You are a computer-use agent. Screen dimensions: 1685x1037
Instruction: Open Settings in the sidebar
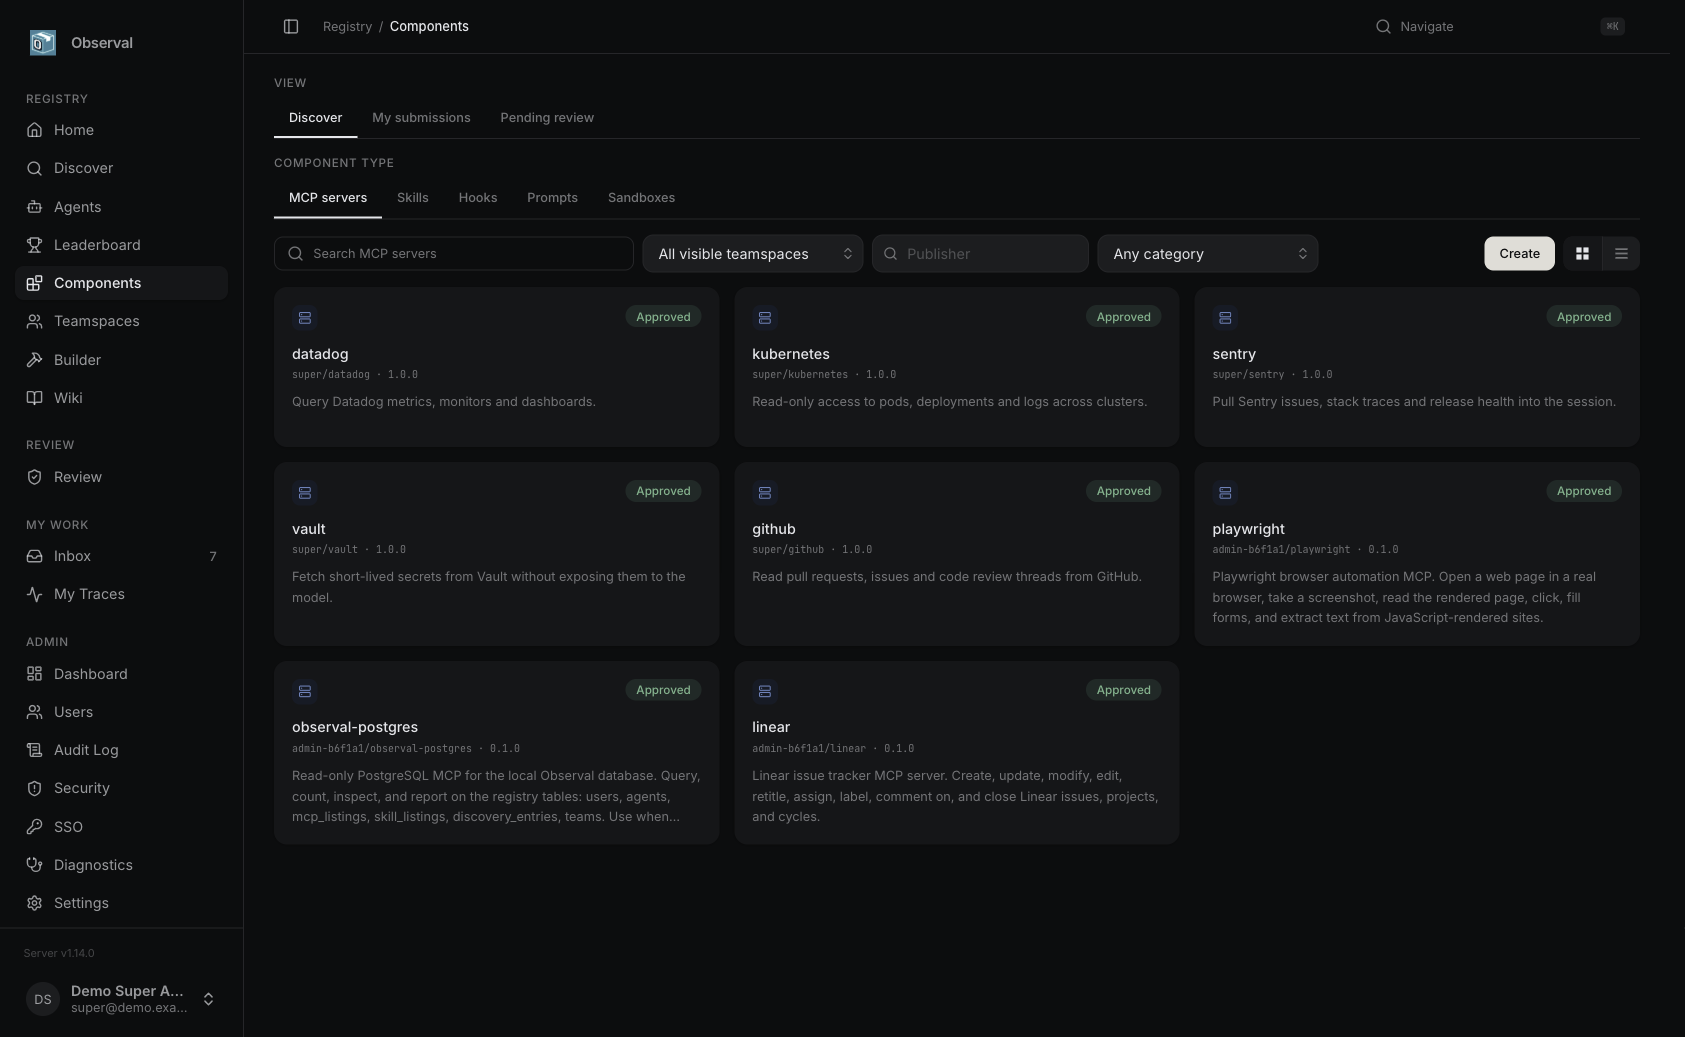pyautogui.click(x=121, y=903)
